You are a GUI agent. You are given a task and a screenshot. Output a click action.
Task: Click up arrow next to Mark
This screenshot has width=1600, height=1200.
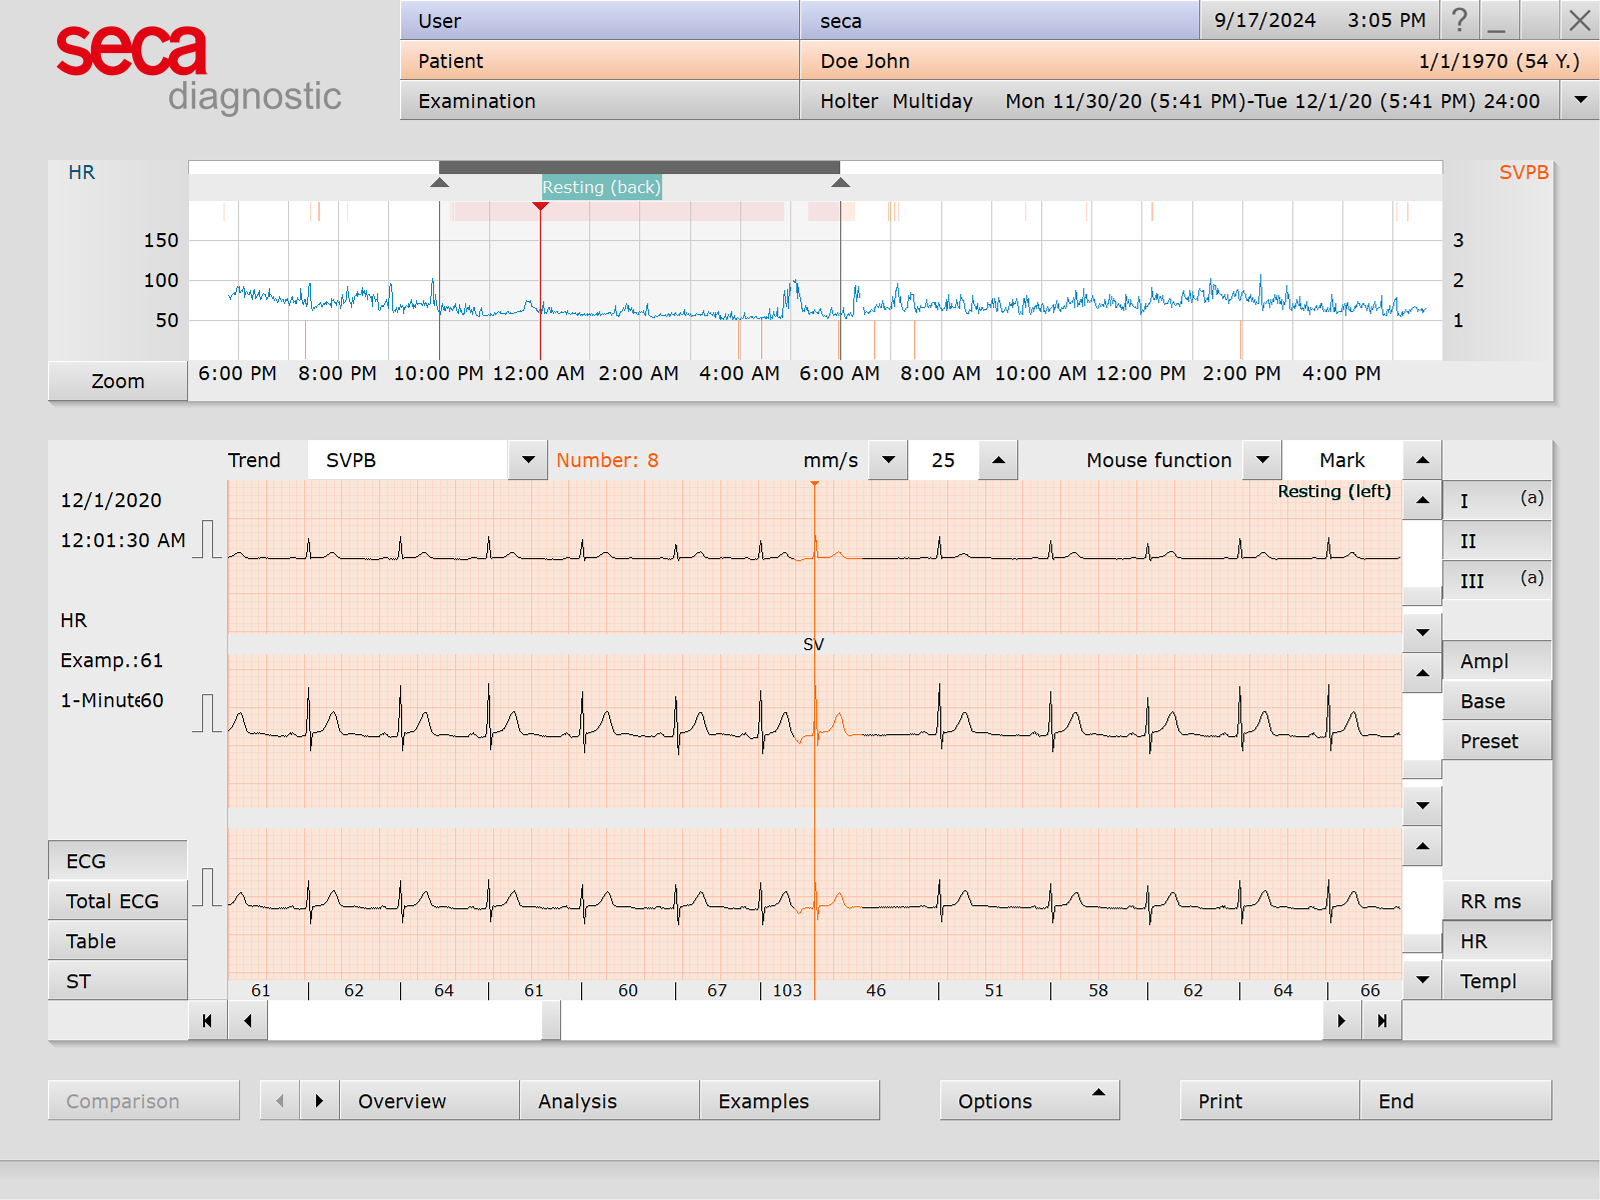click(1422, 460)
